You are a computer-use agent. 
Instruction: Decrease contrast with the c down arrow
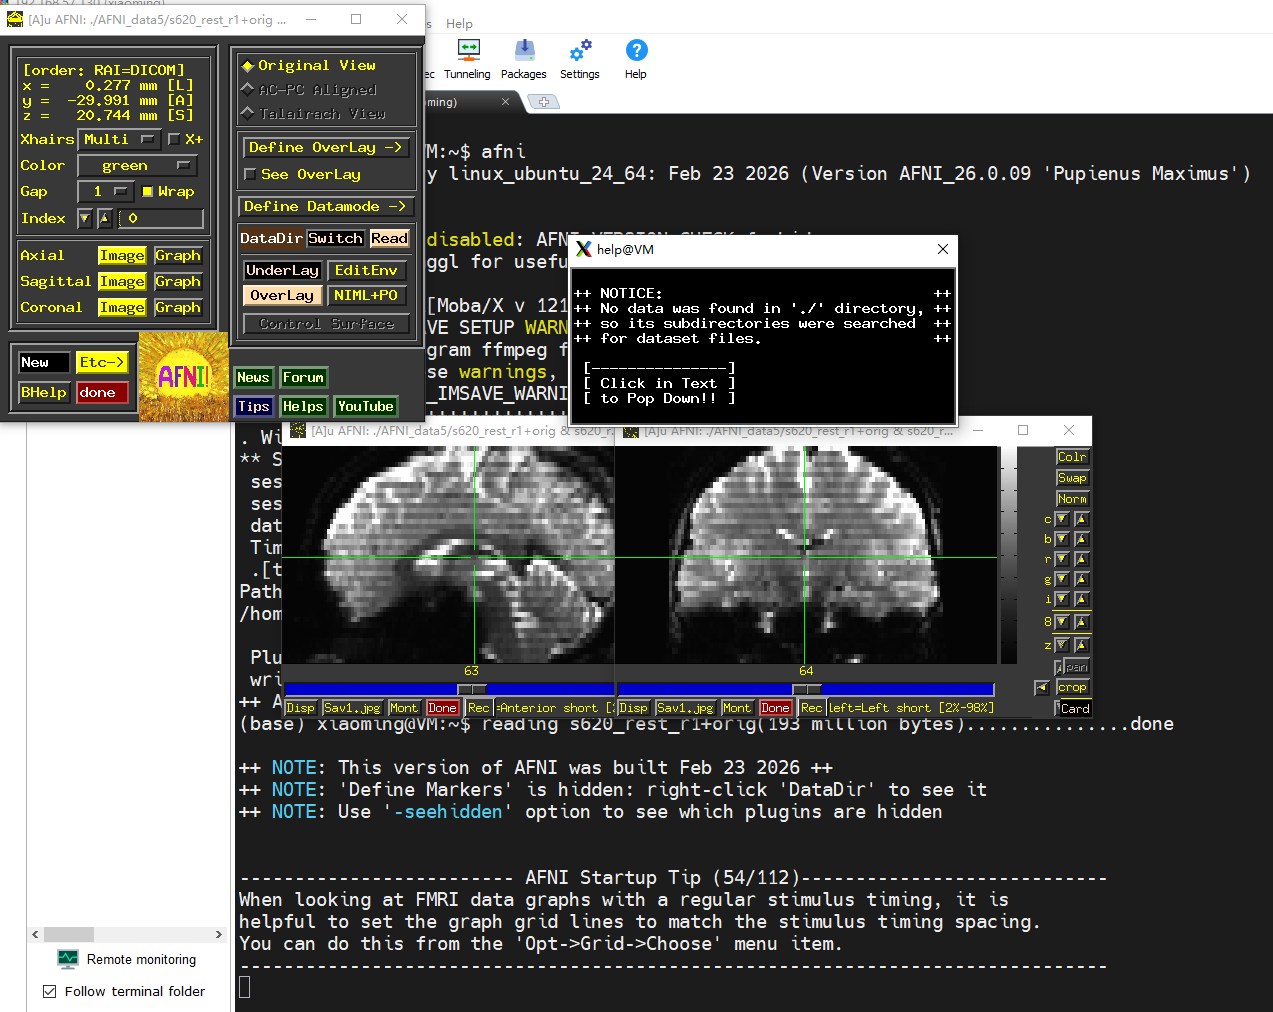[1062, 520]
